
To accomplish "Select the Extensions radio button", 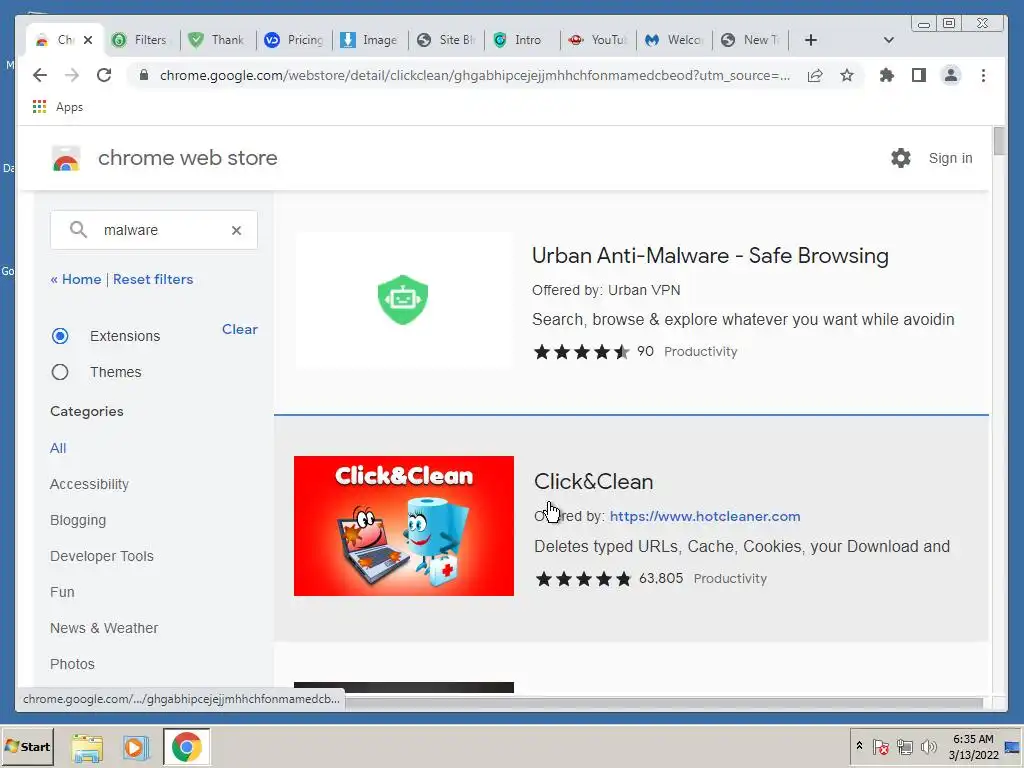I will coord(60,336).
